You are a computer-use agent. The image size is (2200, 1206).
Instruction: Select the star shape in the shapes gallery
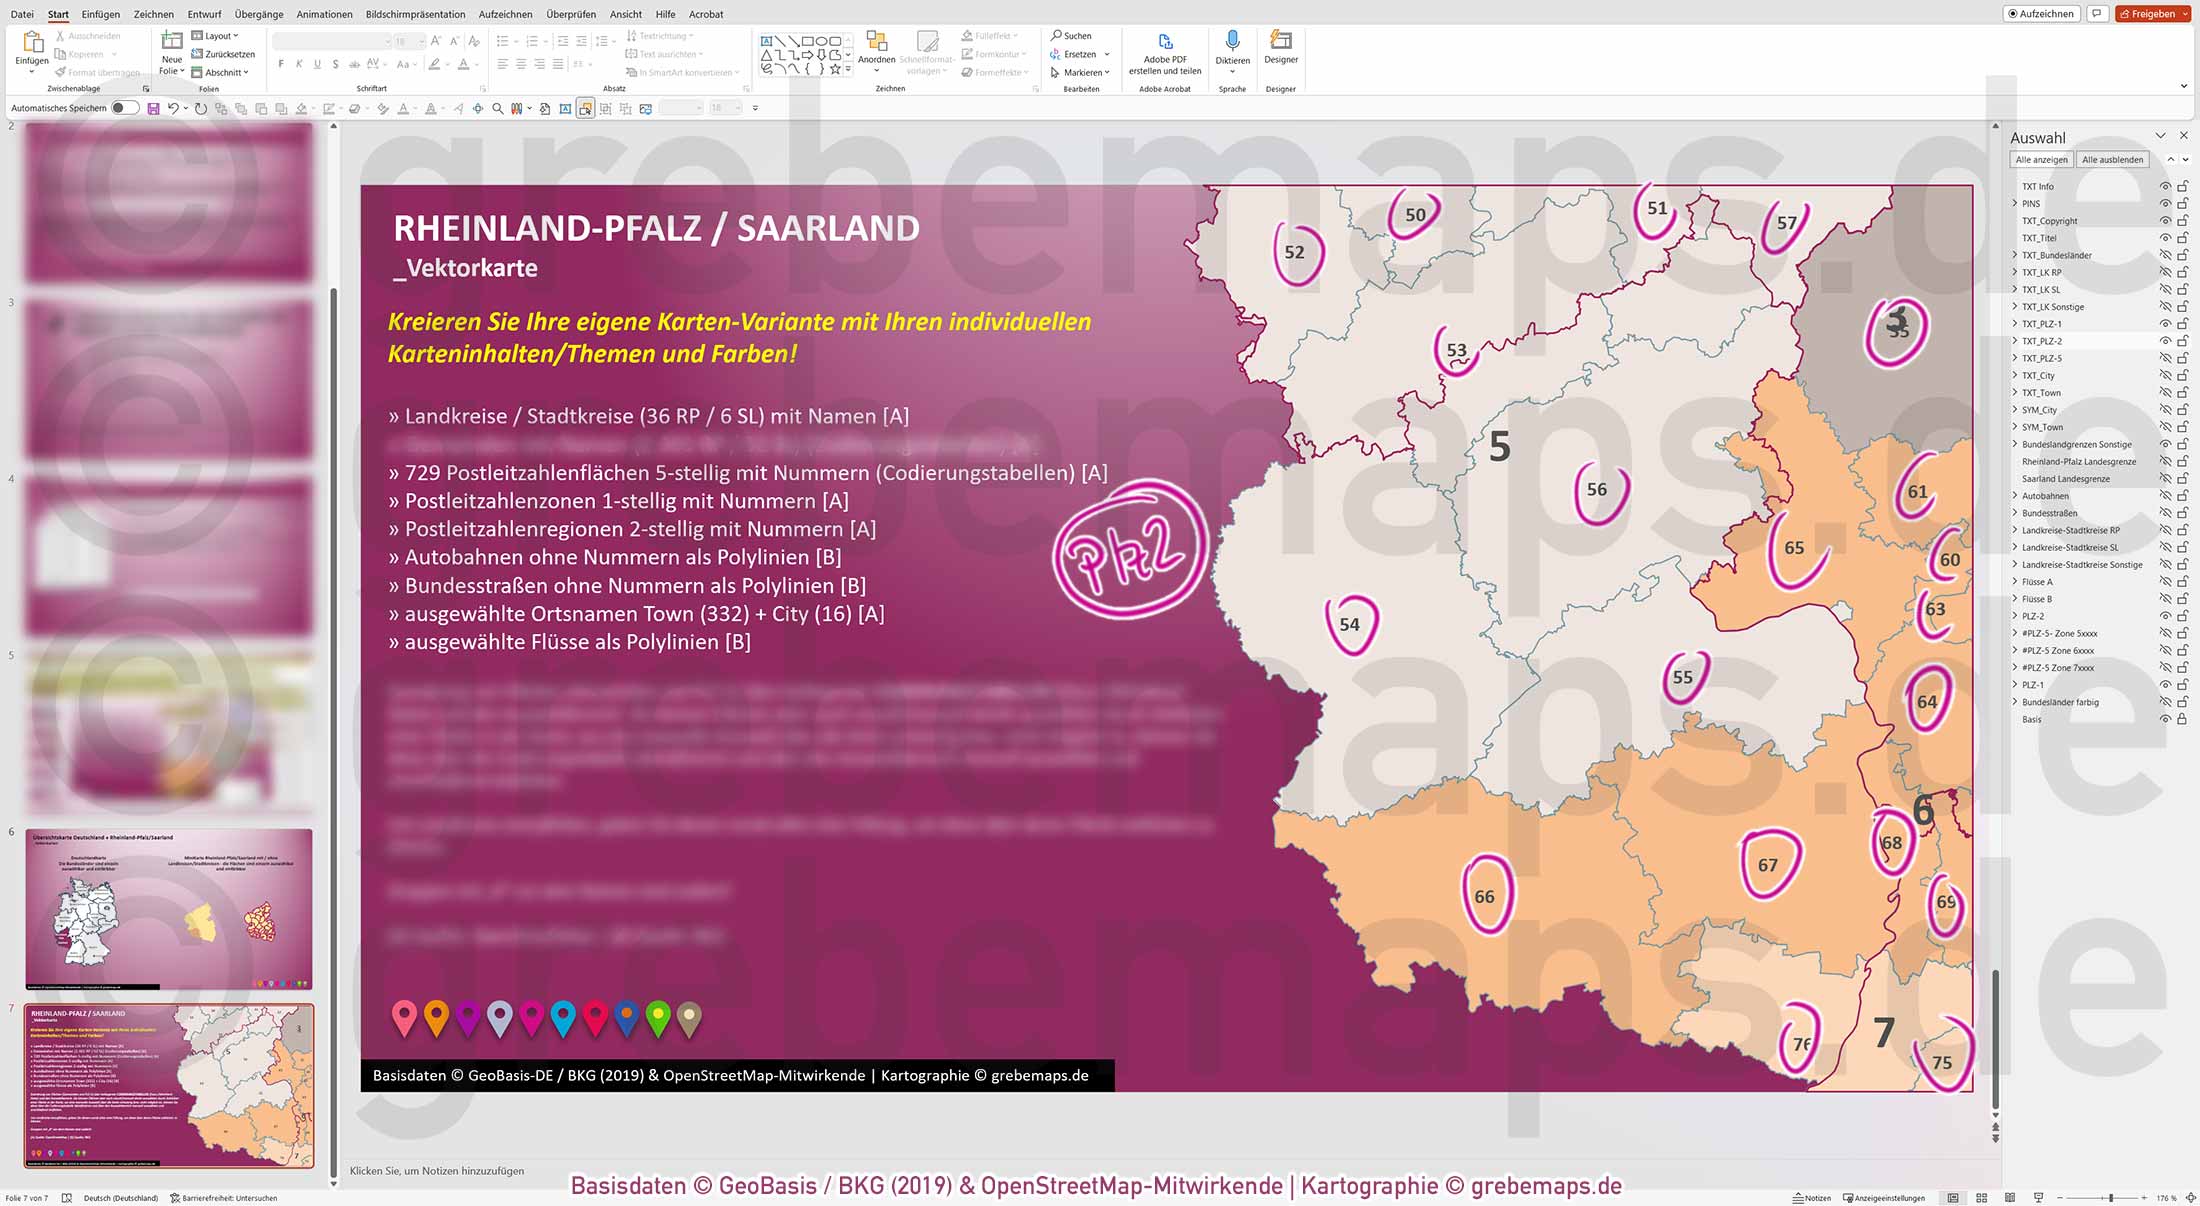coord(833,70)
